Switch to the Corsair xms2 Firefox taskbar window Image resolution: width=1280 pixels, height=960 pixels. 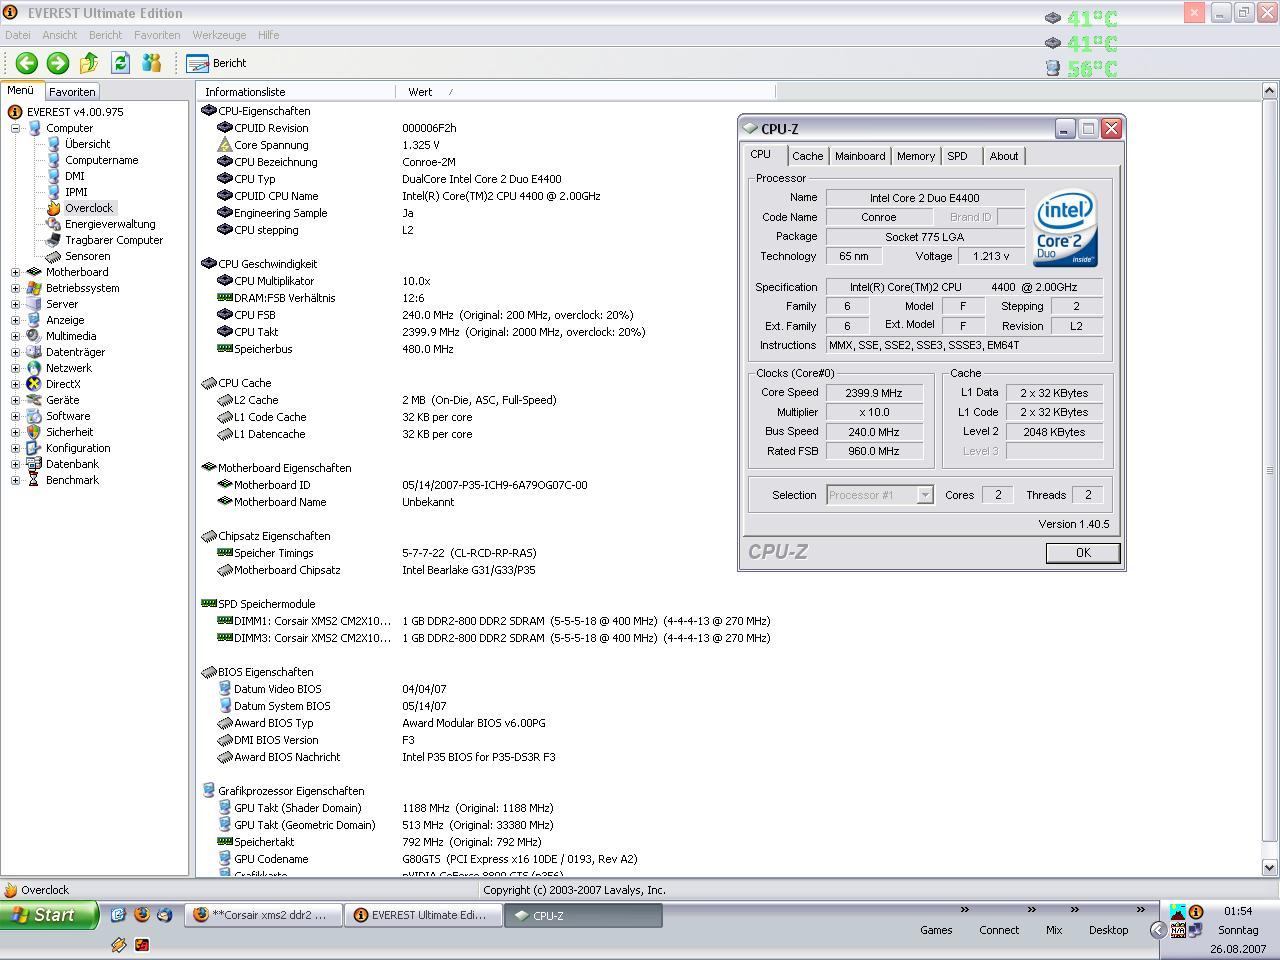[263, 915]
